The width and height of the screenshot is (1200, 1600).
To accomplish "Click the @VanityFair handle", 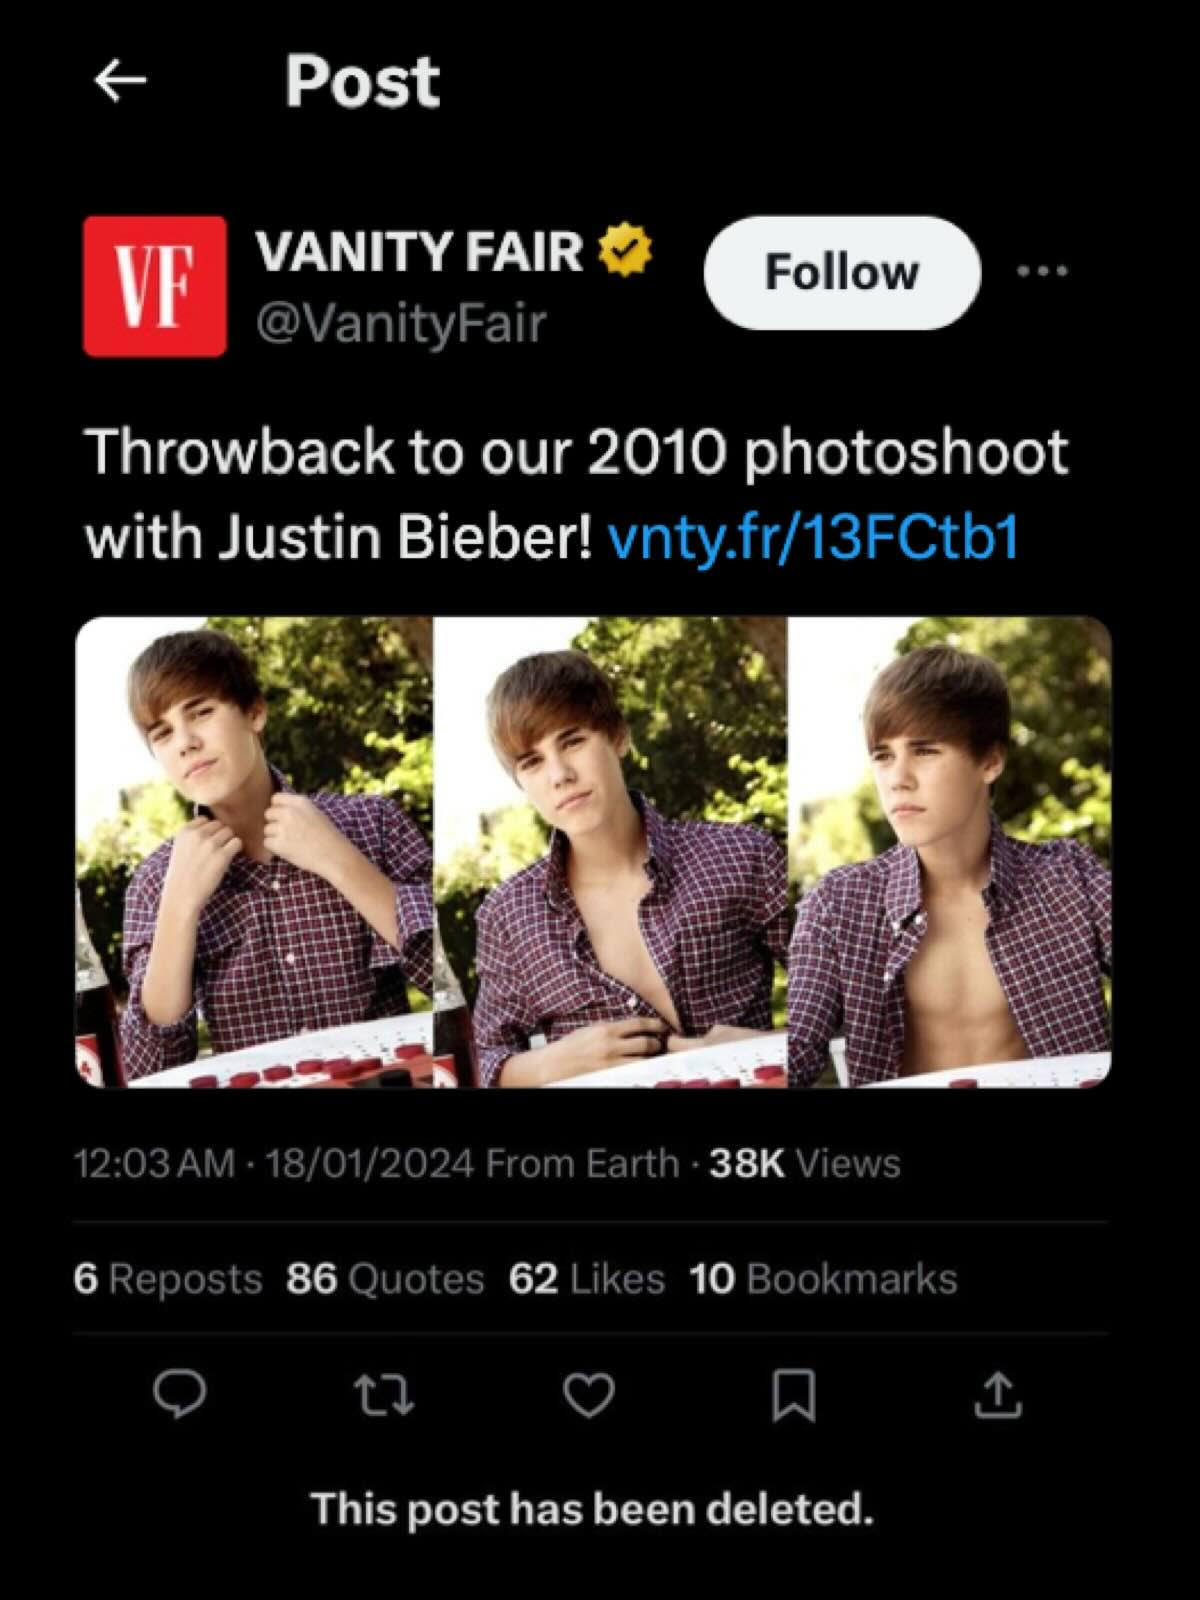I will [402, 323].
